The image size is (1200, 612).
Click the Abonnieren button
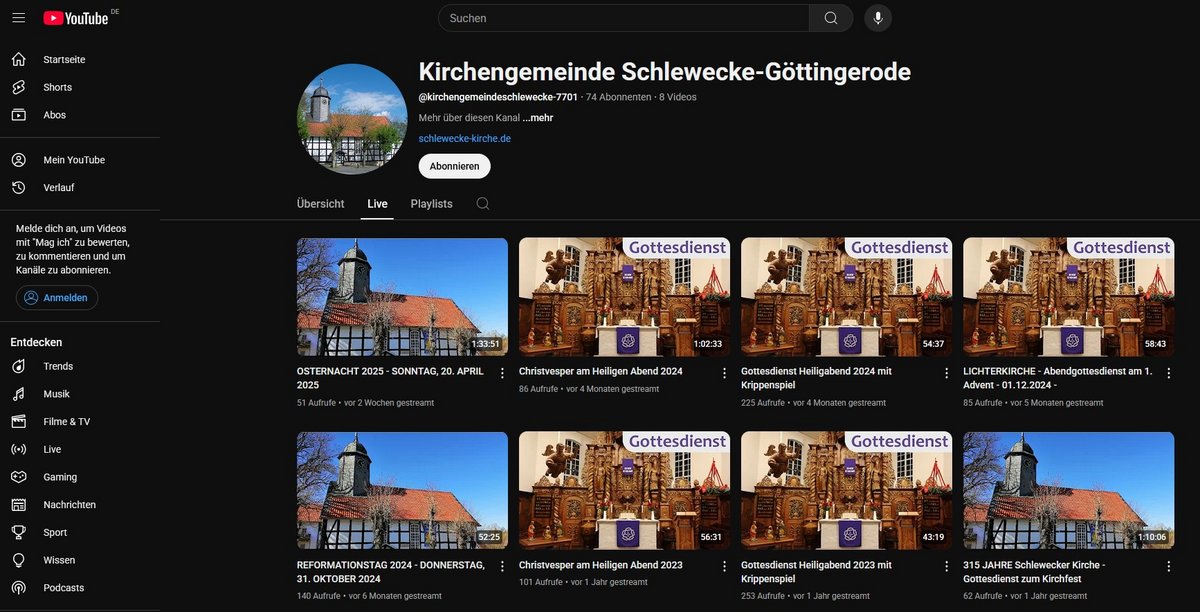coord(454,166)
